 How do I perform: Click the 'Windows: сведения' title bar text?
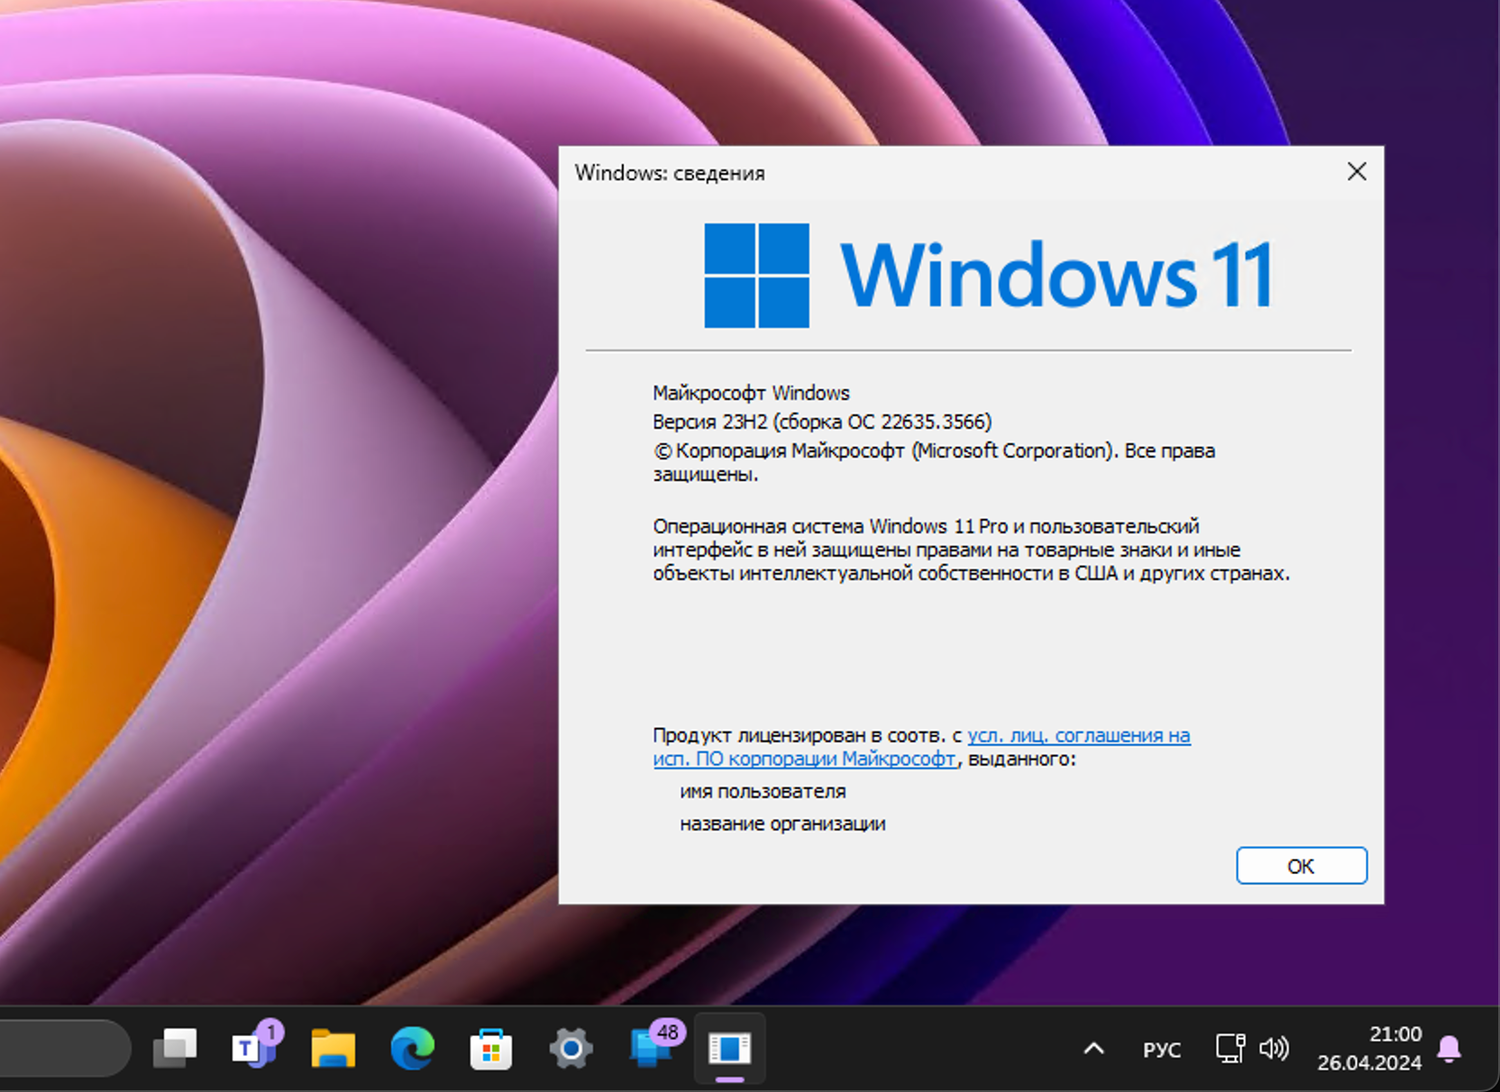tap(670, 173)
